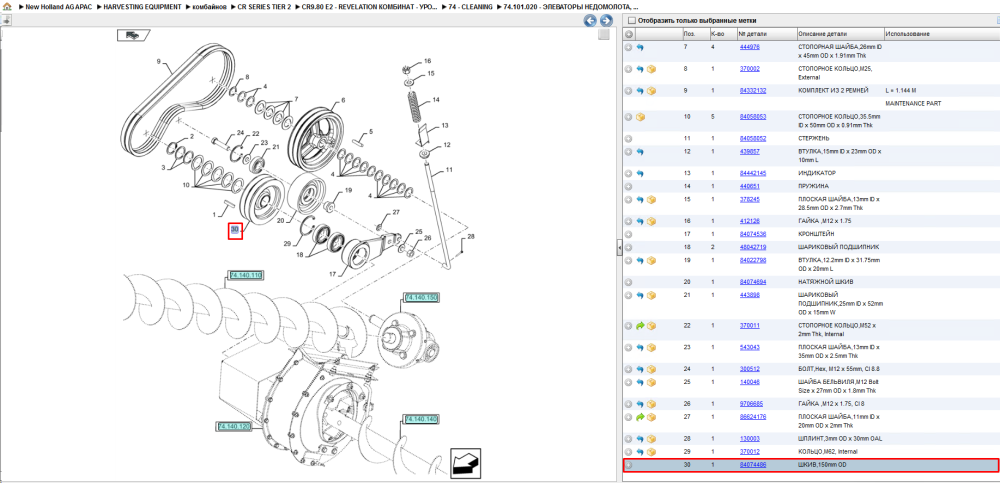Screen dimensions: 1000x483
Task: Add part 84074536 using its circle icon
Action: [x=629, y=234]
